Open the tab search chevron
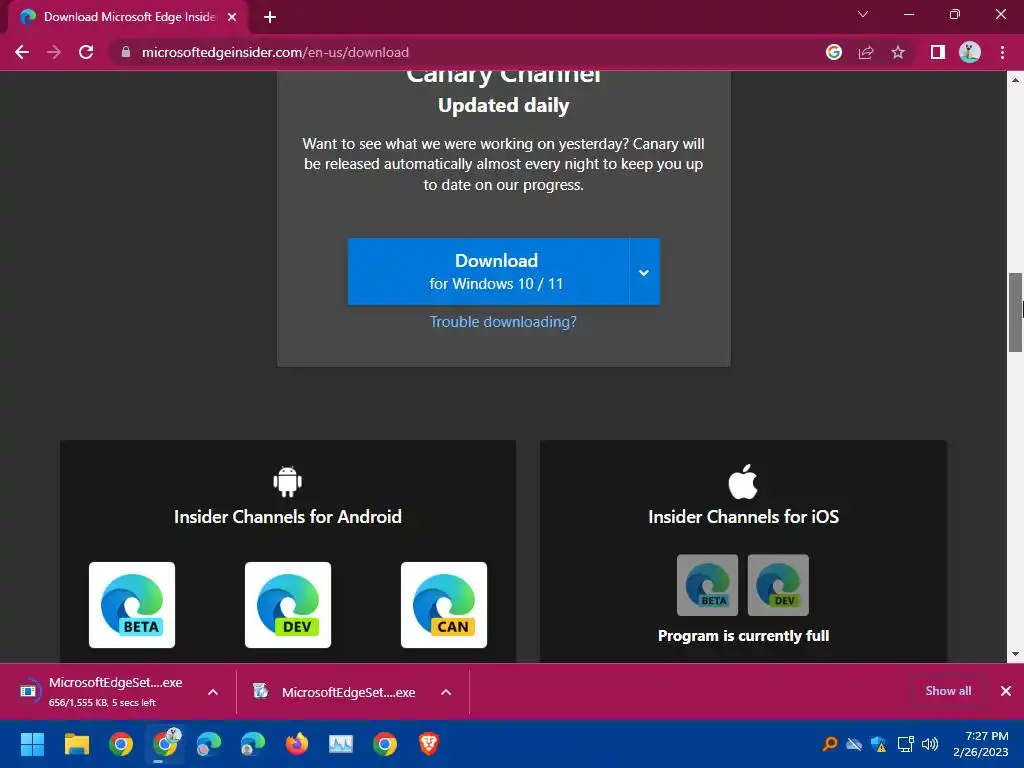The width and height of the screenshot is (1024, 768). 863,14
